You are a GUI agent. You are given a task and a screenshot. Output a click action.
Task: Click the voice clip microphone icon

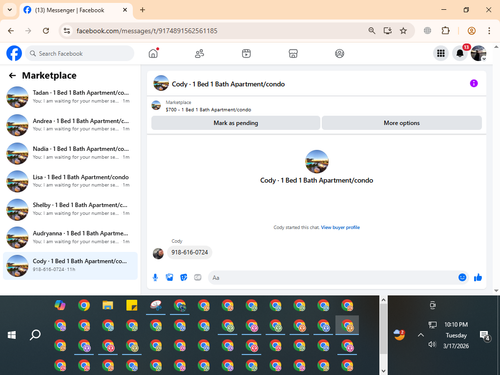155,277
